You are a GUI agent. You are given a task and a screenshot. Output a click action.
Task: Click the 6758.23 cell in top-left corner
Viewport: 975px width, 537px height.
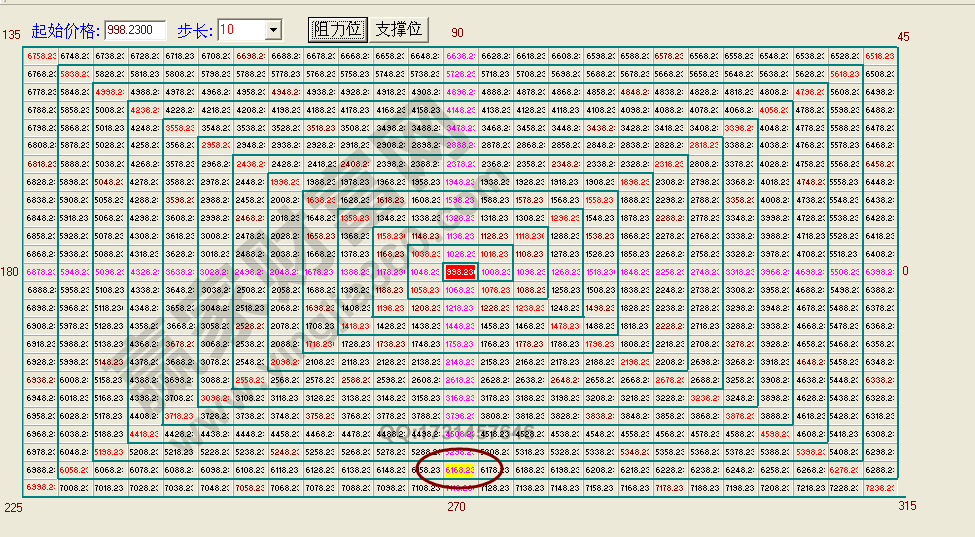(41, 56)
